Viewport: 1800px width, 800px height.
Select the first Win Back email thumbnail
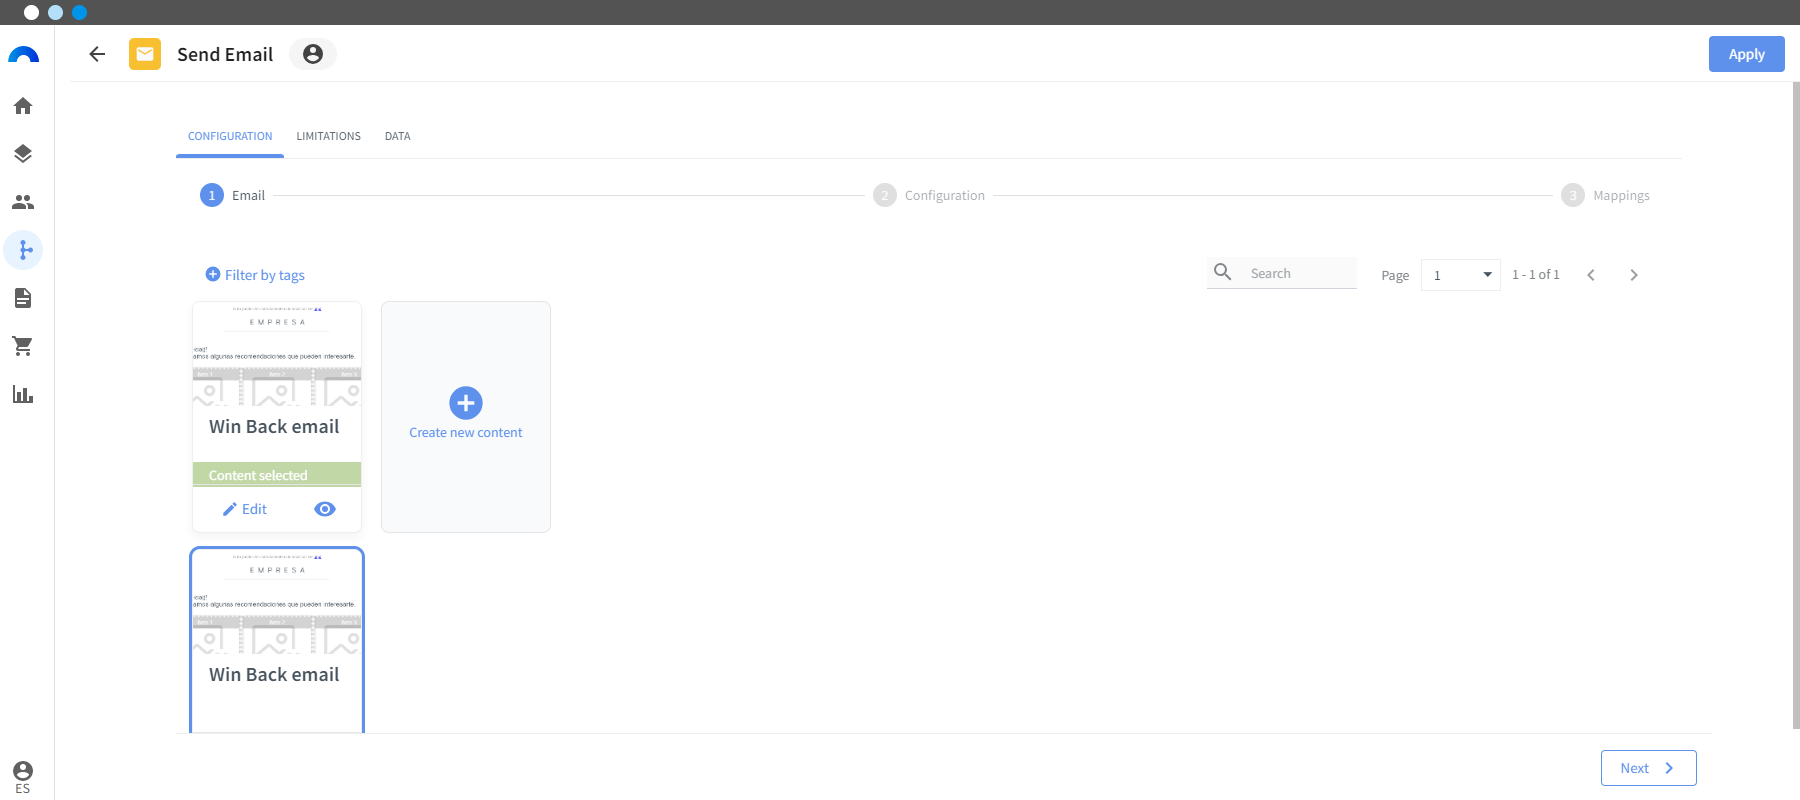[277, 354]
